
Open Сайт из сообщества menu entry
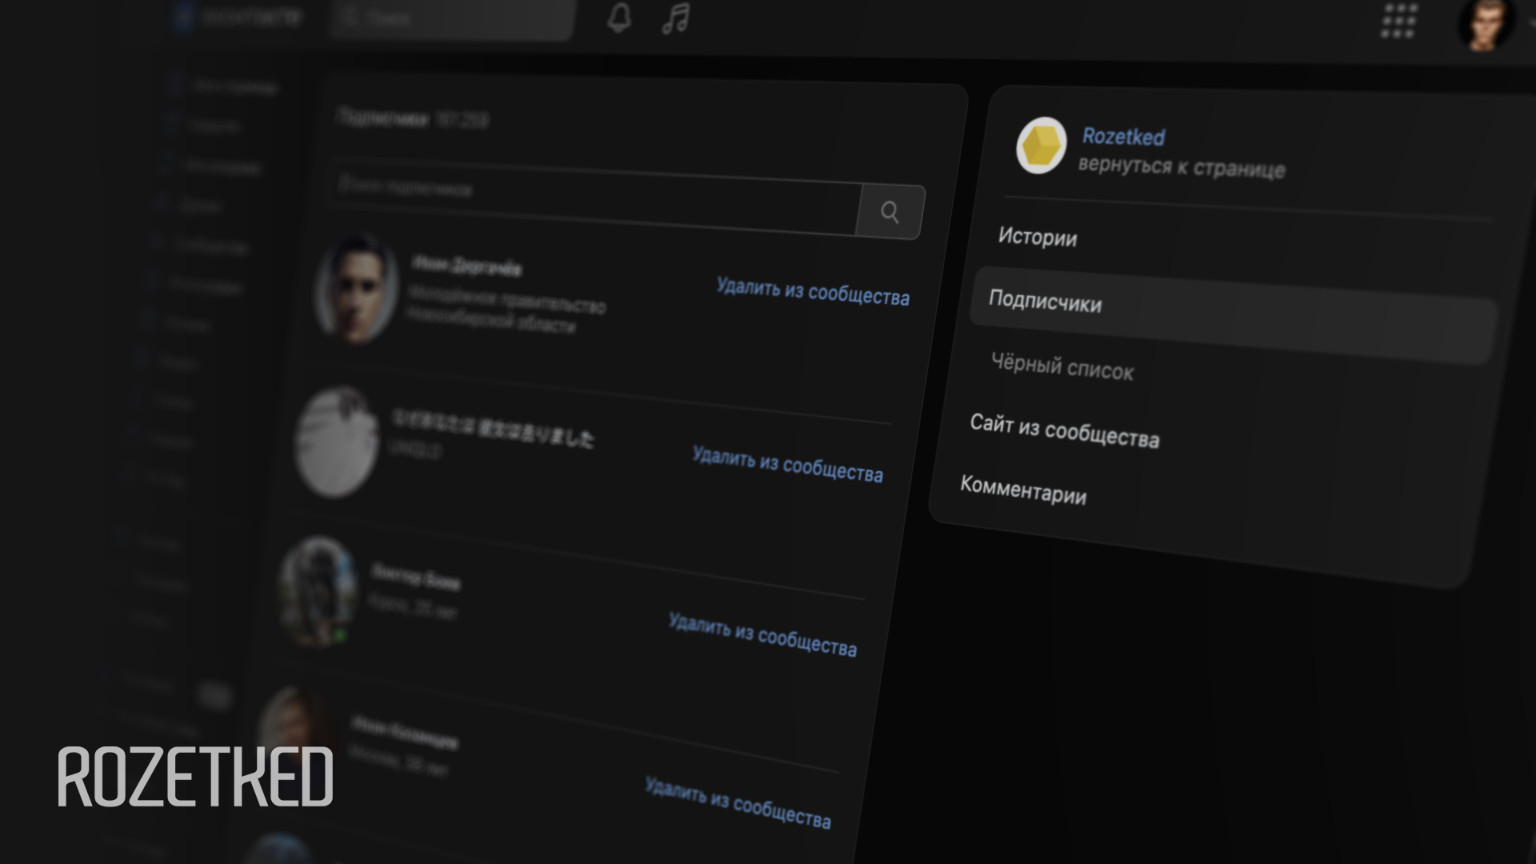1064,430
